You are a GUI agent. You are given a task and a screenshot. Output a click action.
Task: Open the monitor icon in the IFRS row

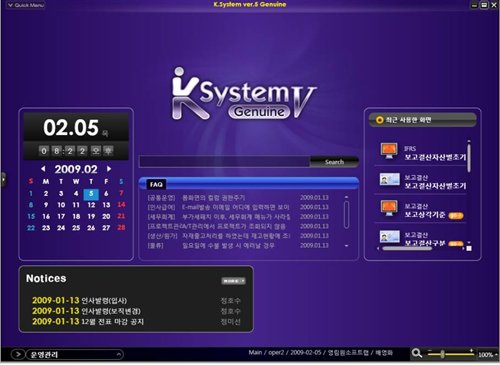[389, 151]
